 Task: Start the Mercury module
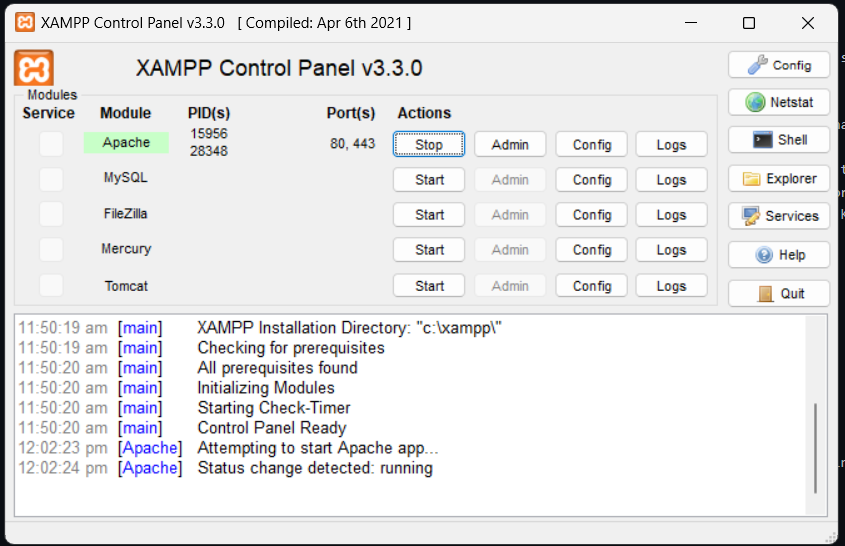(x=429, y=250)
